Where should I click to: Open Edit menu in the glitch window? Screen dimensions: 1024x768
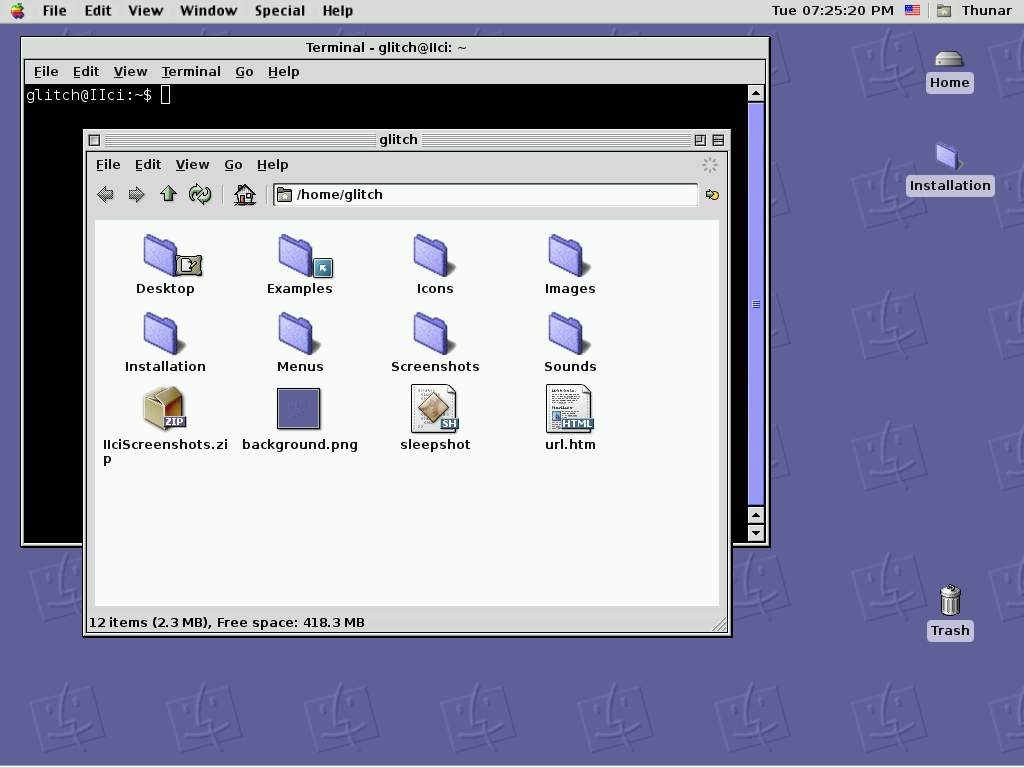(148, 165)
